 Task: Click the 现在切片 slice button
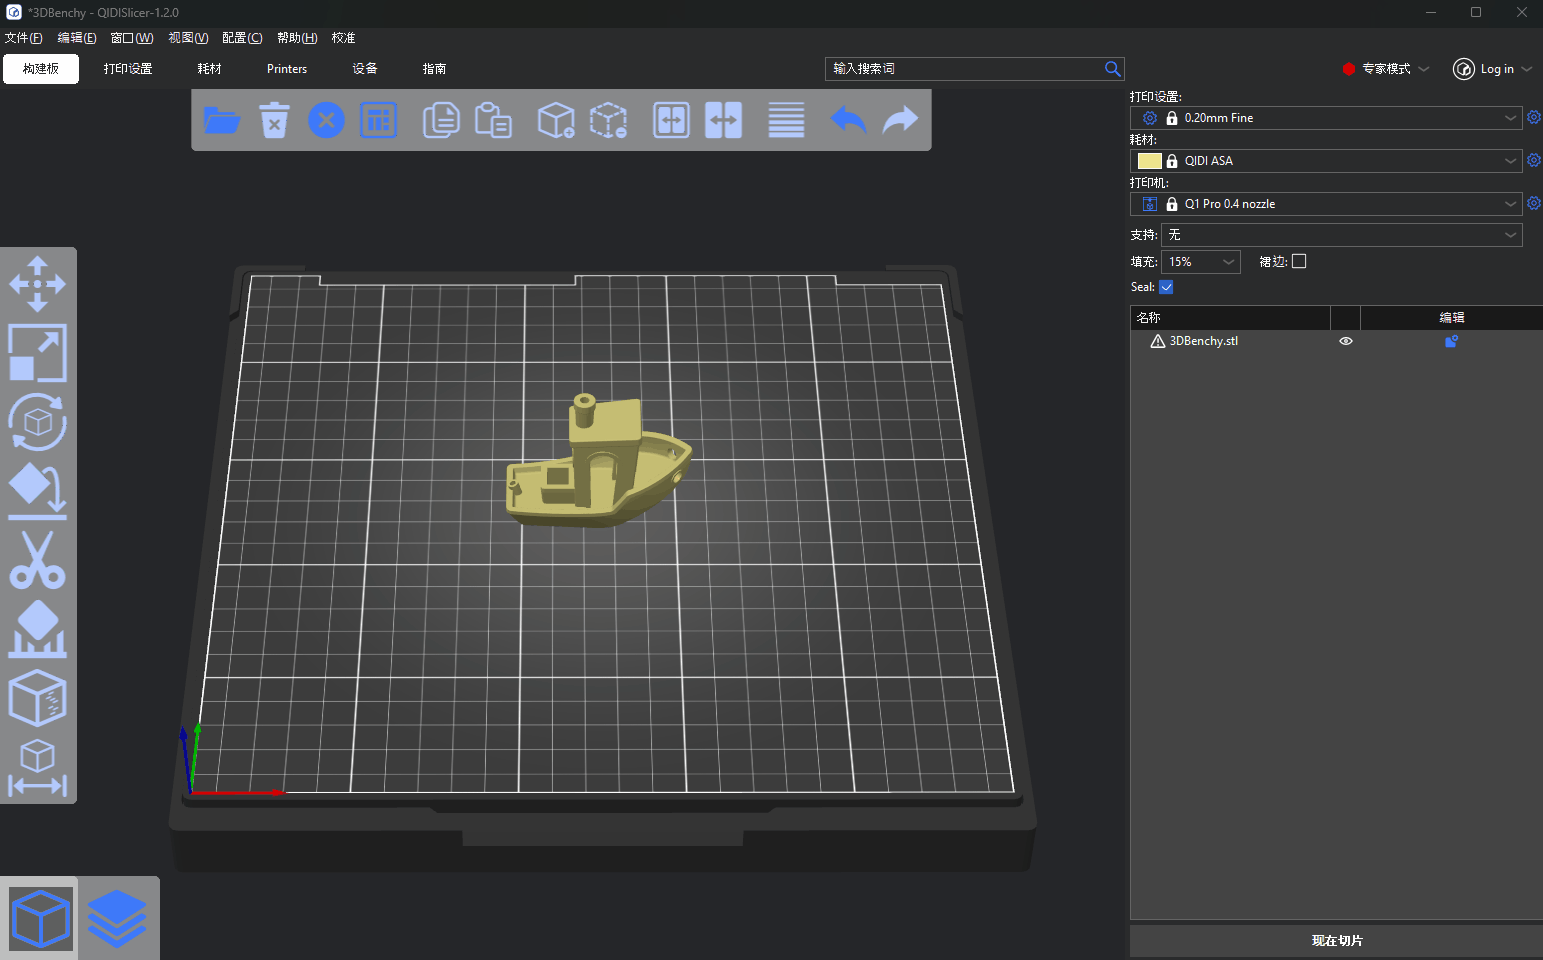1336,940
